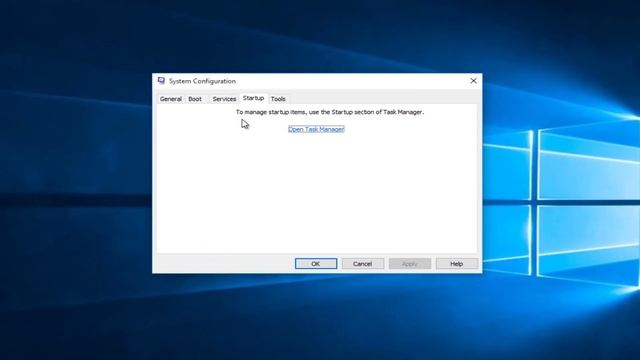Image resolution: width=640 pixels, height=360 pixels.
Task: Open Help for System Configuration
Action: tap(456, 264)
